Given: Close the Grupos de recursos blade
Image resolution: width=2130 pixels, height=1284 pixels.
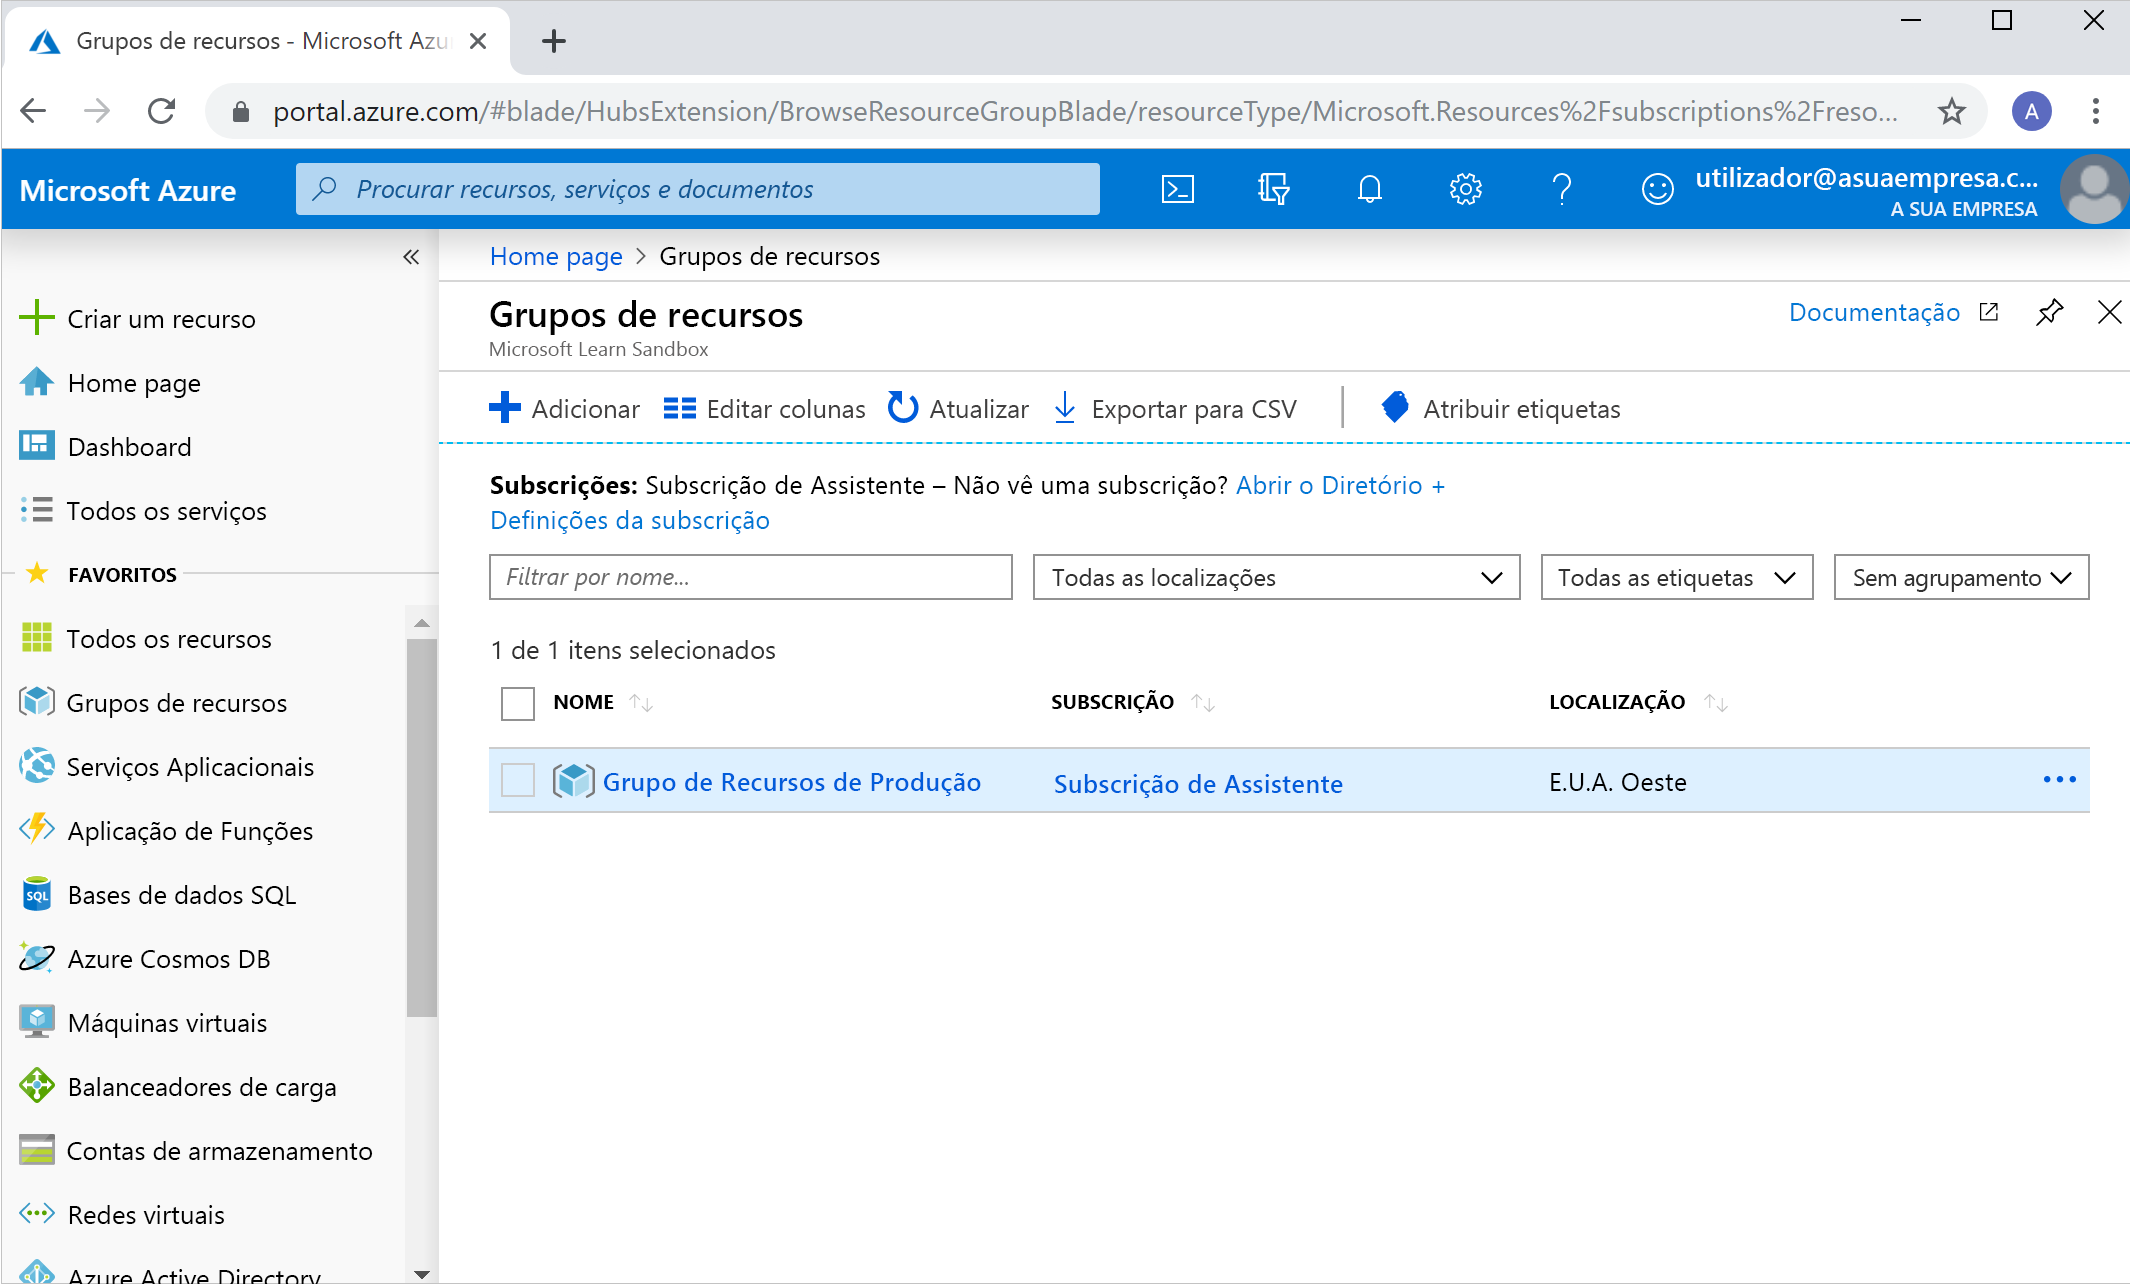Looking at the screenshot, I should (2109, 312).
